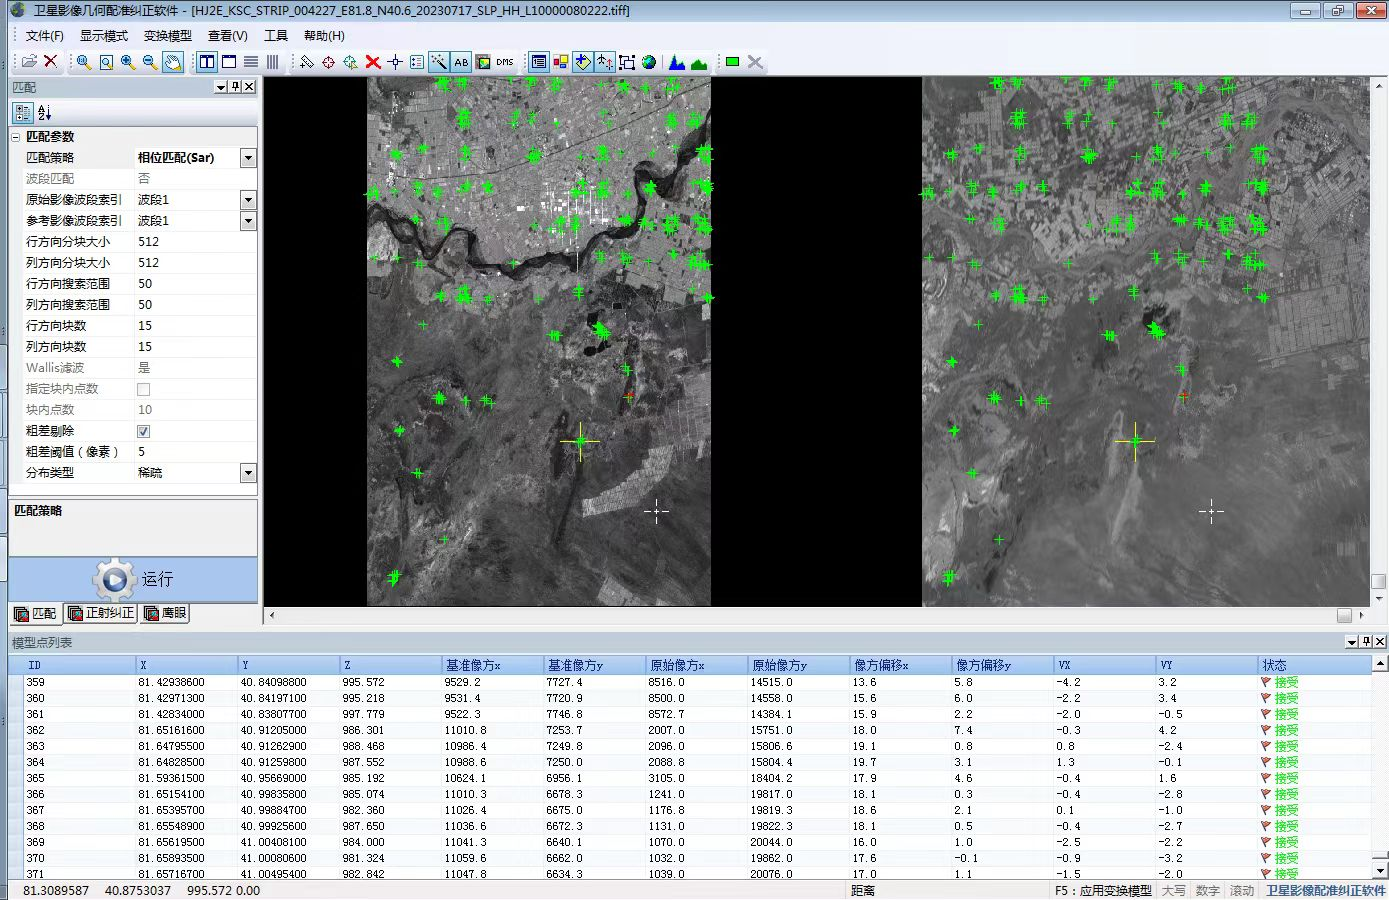
Task: Toggle the 指定块内点数 checkbox
Action: pos(144,389)
